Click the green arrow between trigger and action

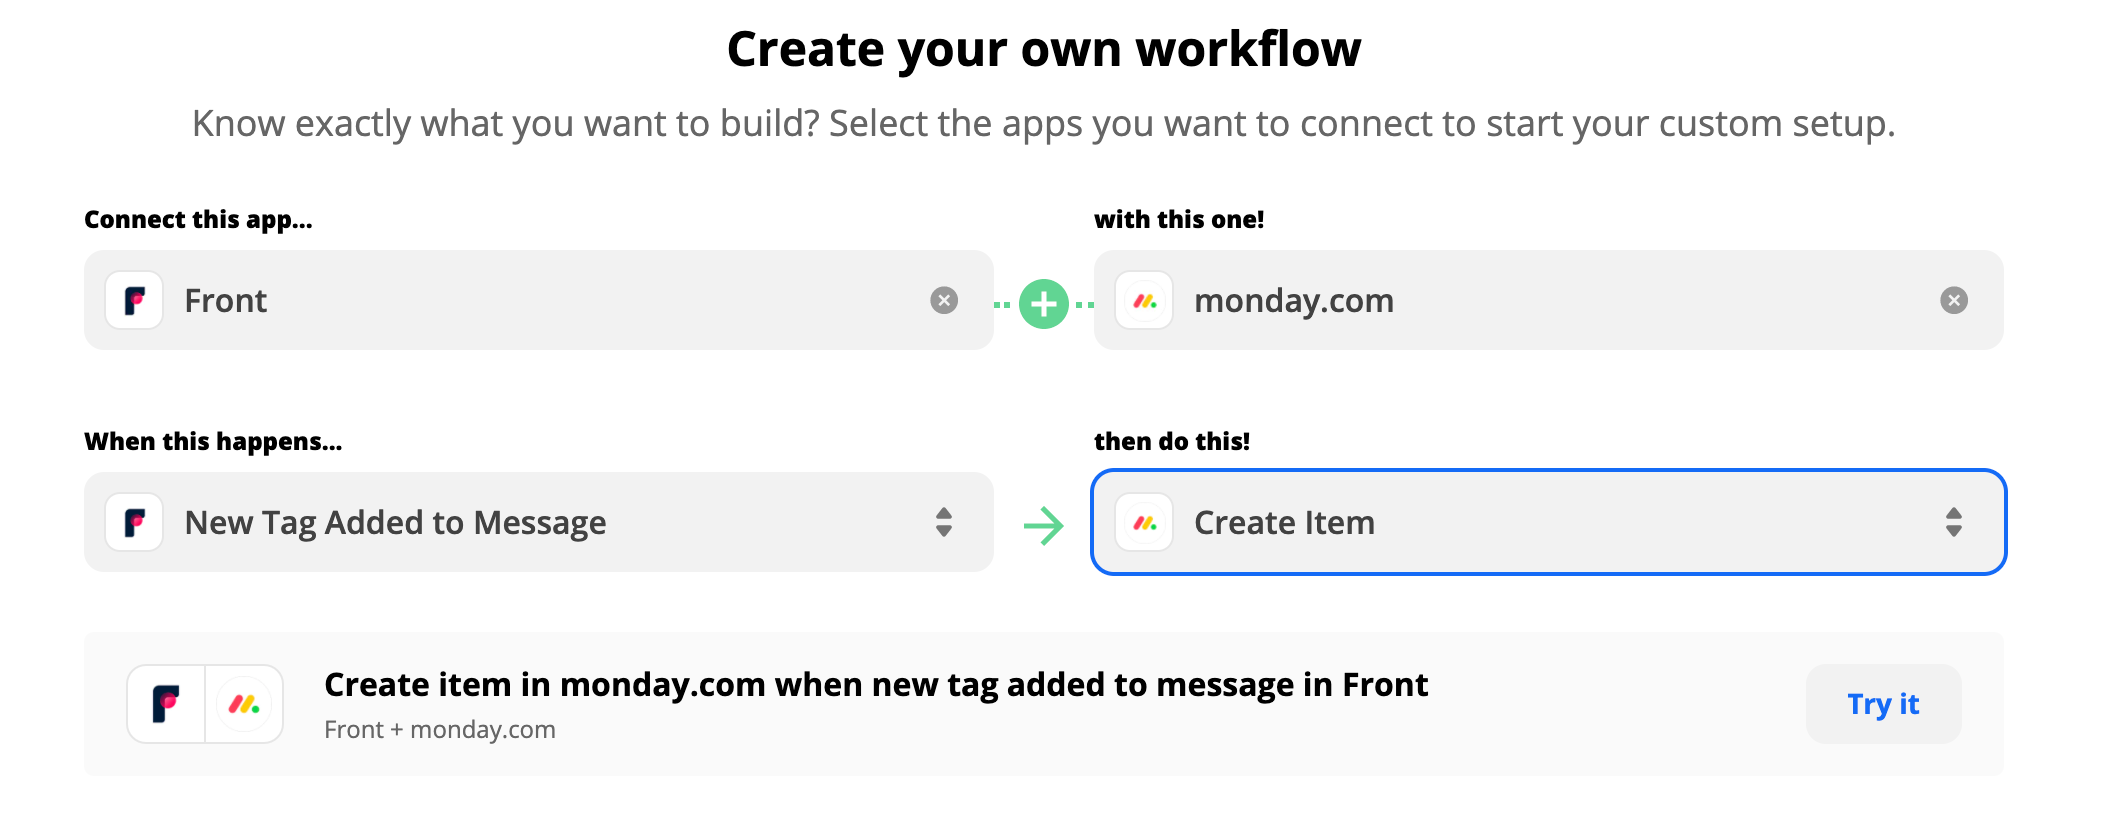(x=1044, y=526)
